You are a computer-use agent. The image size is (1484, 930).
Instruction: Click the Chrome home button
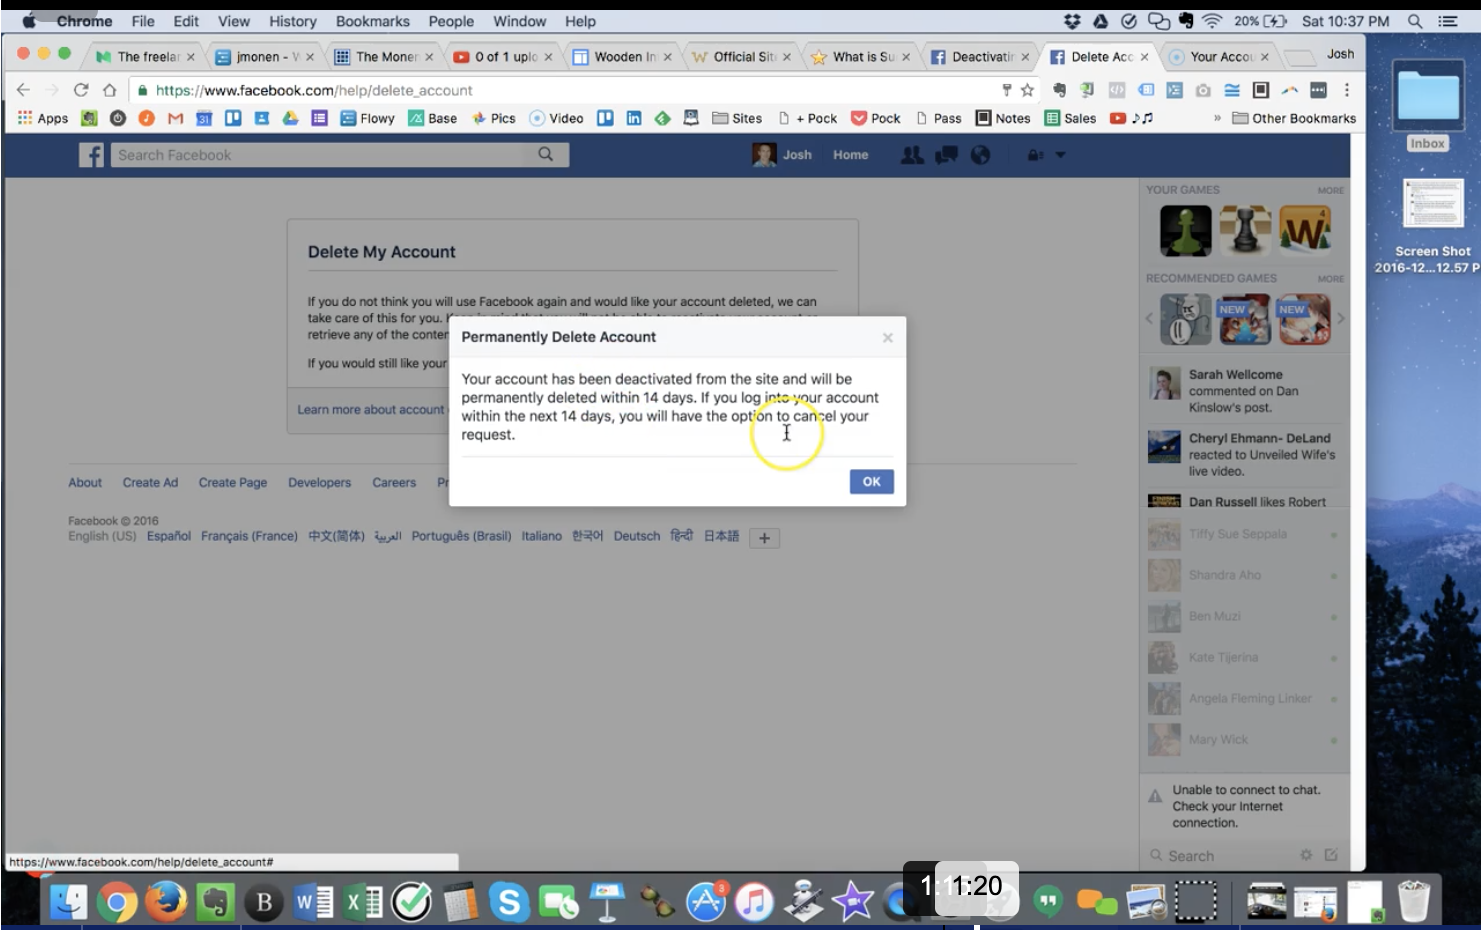109,90
